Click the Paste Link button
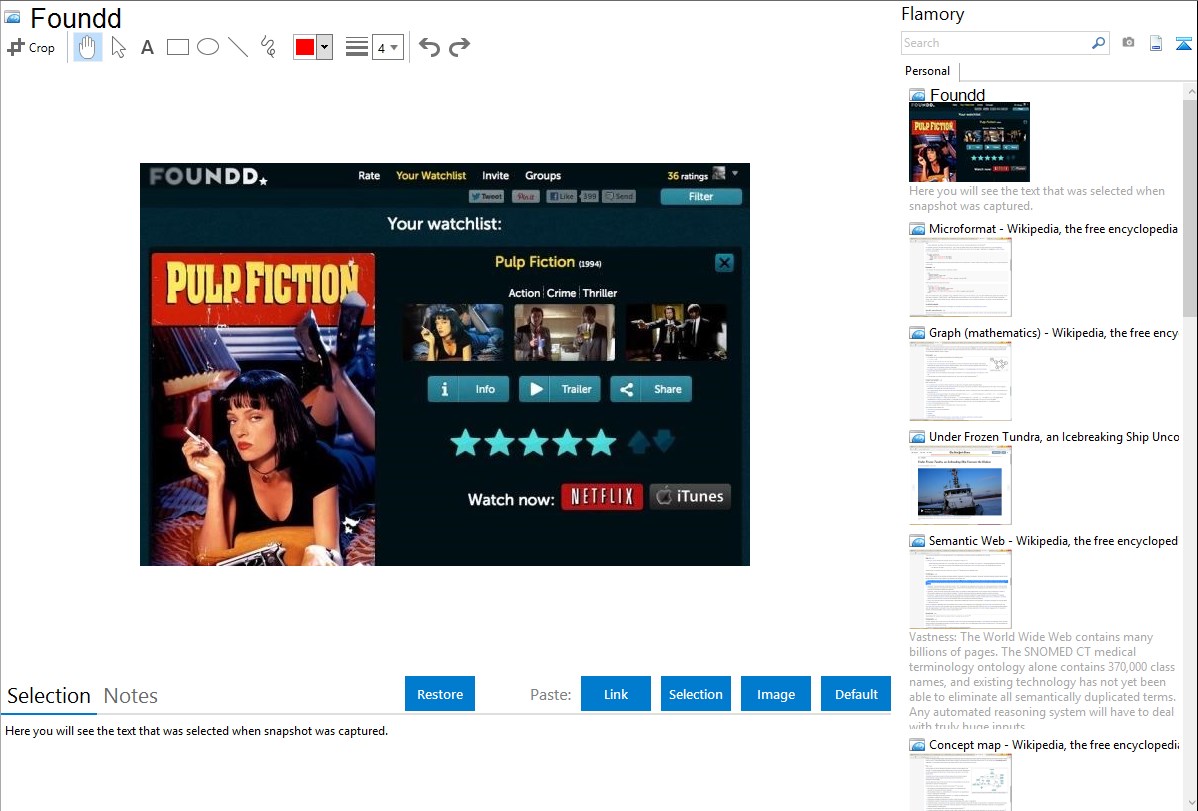 point(616,693)
